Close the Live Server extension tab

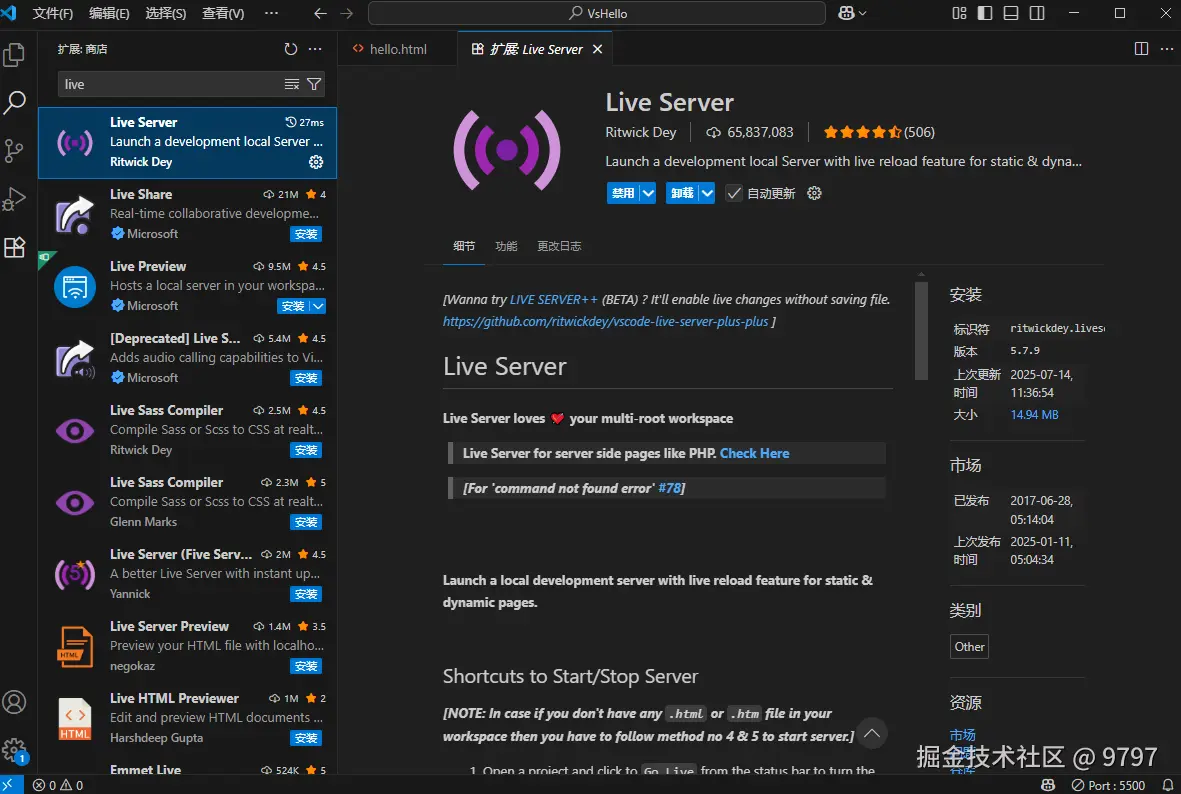click(597, 49)
